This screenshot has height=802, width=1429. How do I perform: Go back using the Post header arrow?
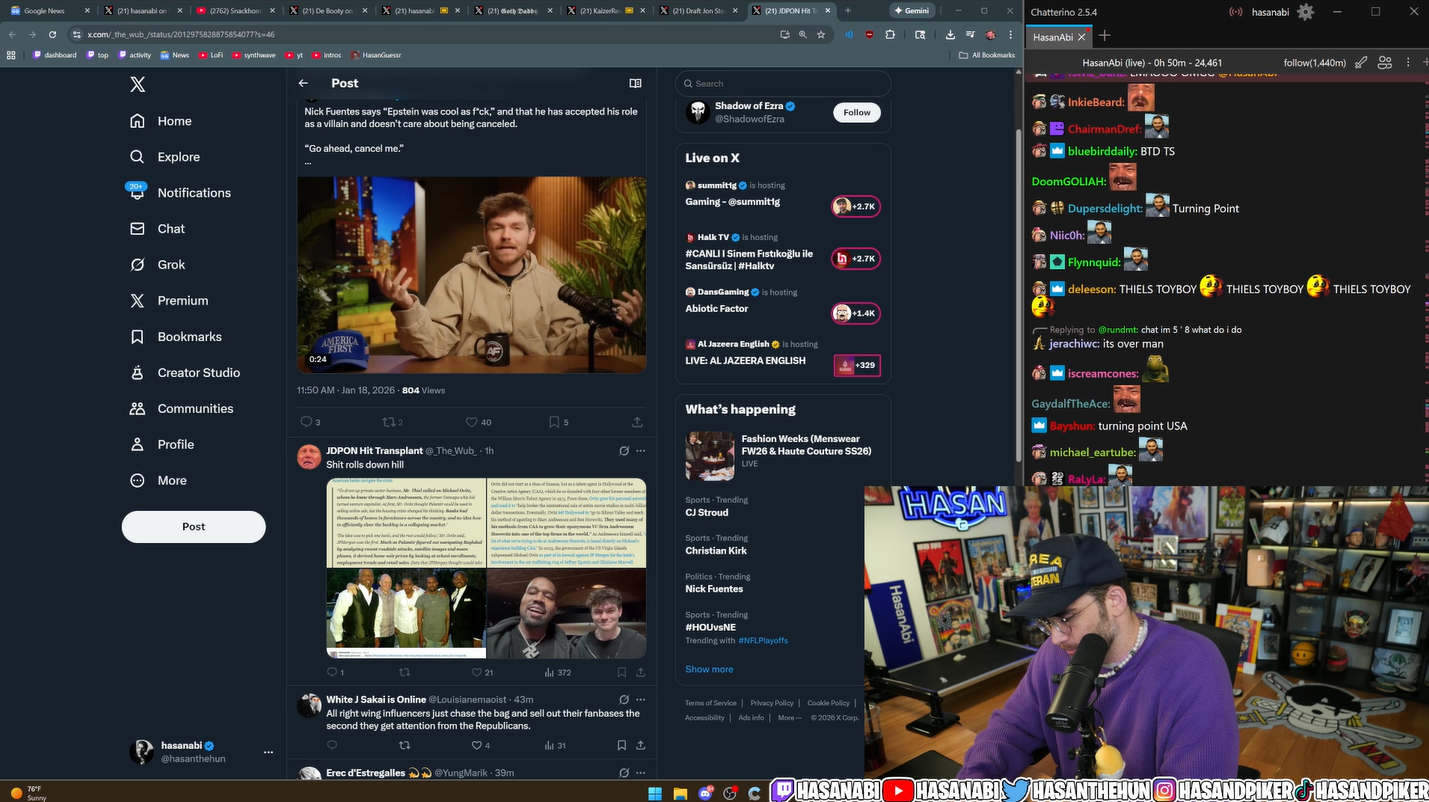coord(303,83)
